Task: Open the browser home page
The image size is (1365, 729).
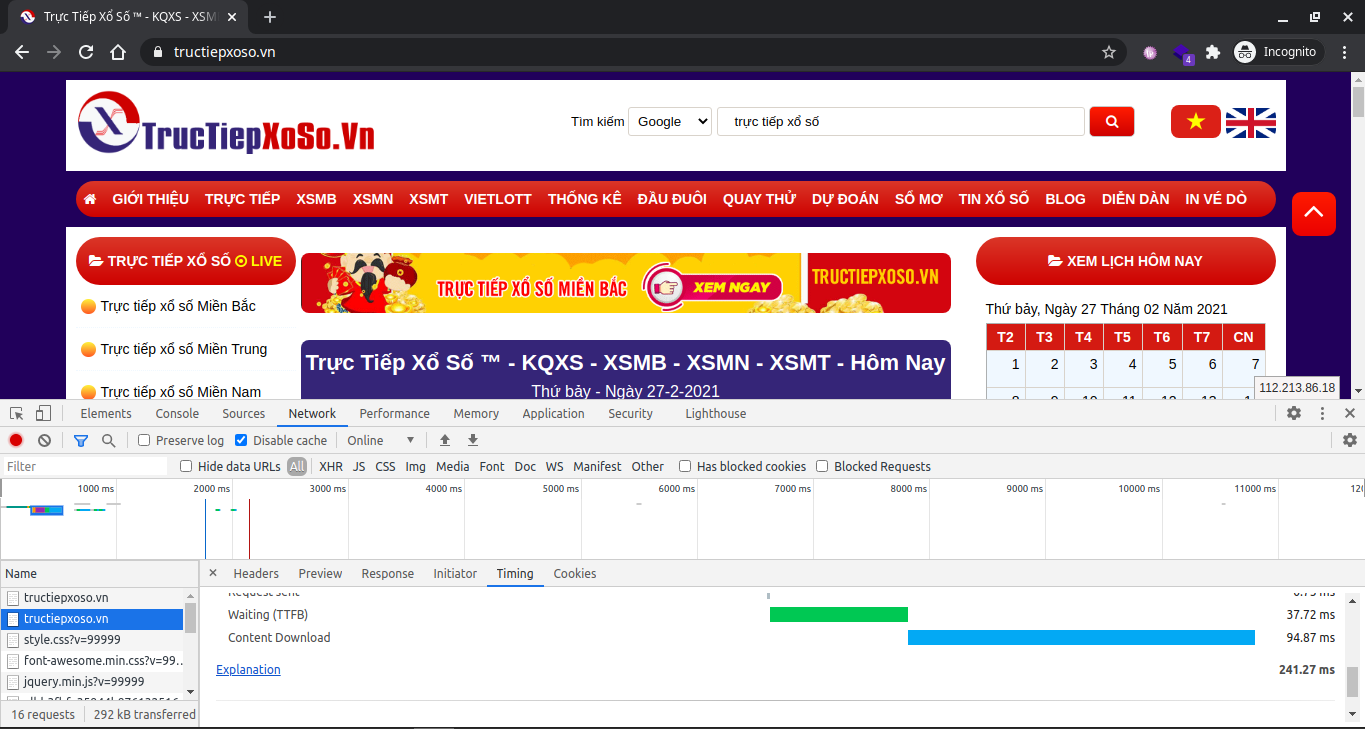Action: pyautogui.click(x=118, y=52)
